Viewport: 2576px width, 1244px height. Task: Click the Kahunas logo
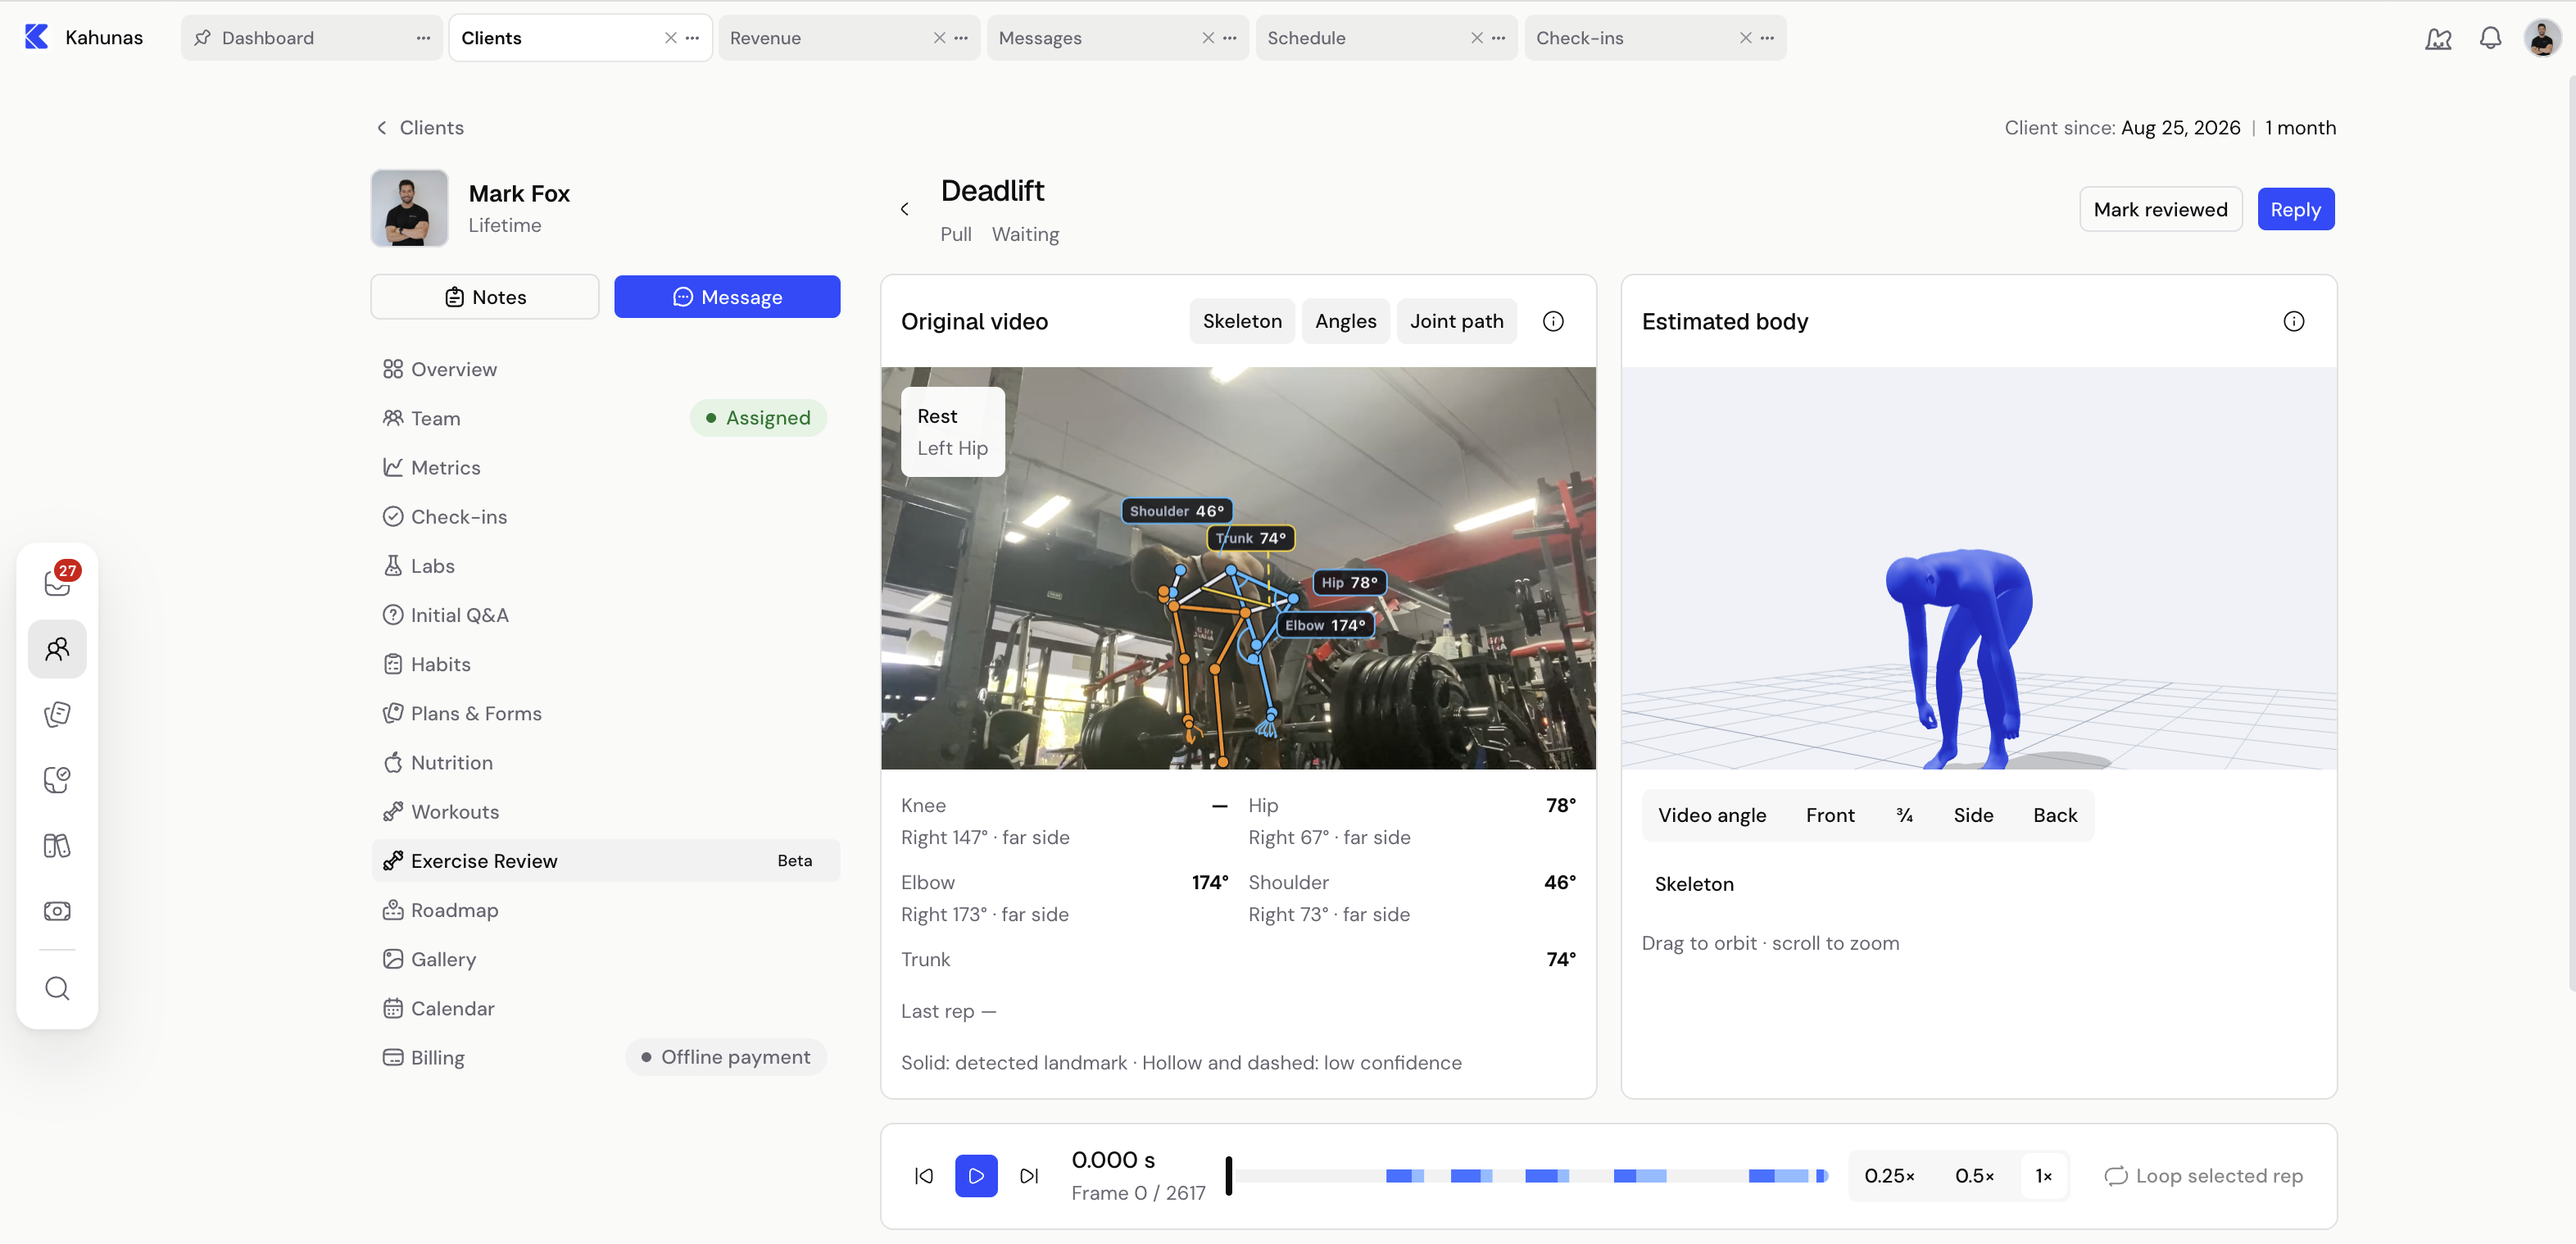coord(37,37)
